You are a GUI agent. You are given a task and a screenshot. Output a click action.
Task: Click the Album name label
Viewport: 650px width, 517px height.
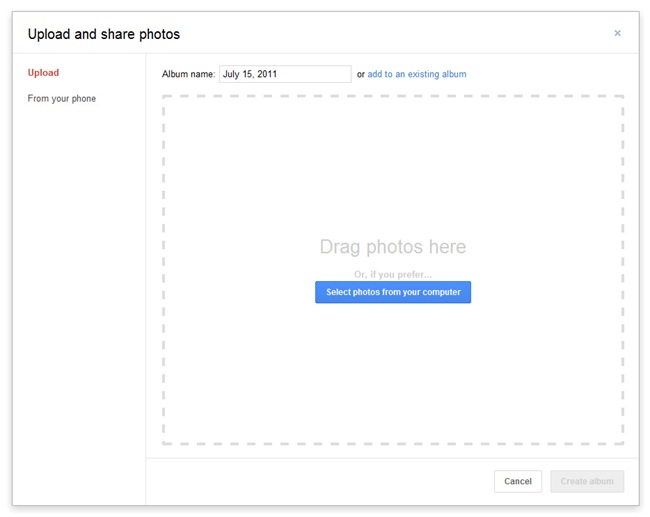[x=188, y=74]
